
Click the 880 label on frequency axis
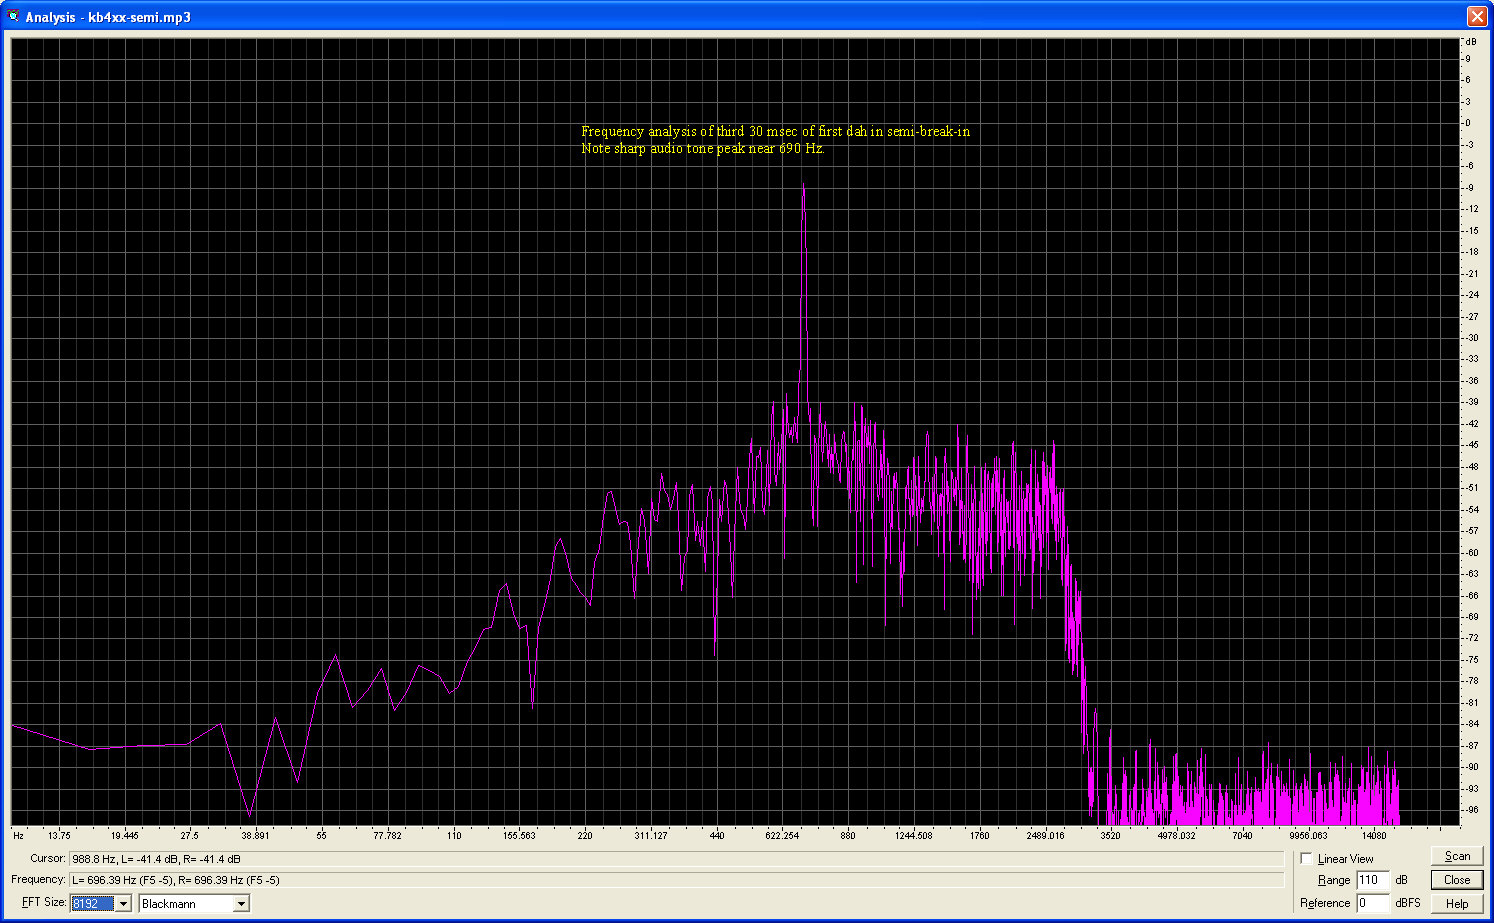tap(848, 835)
